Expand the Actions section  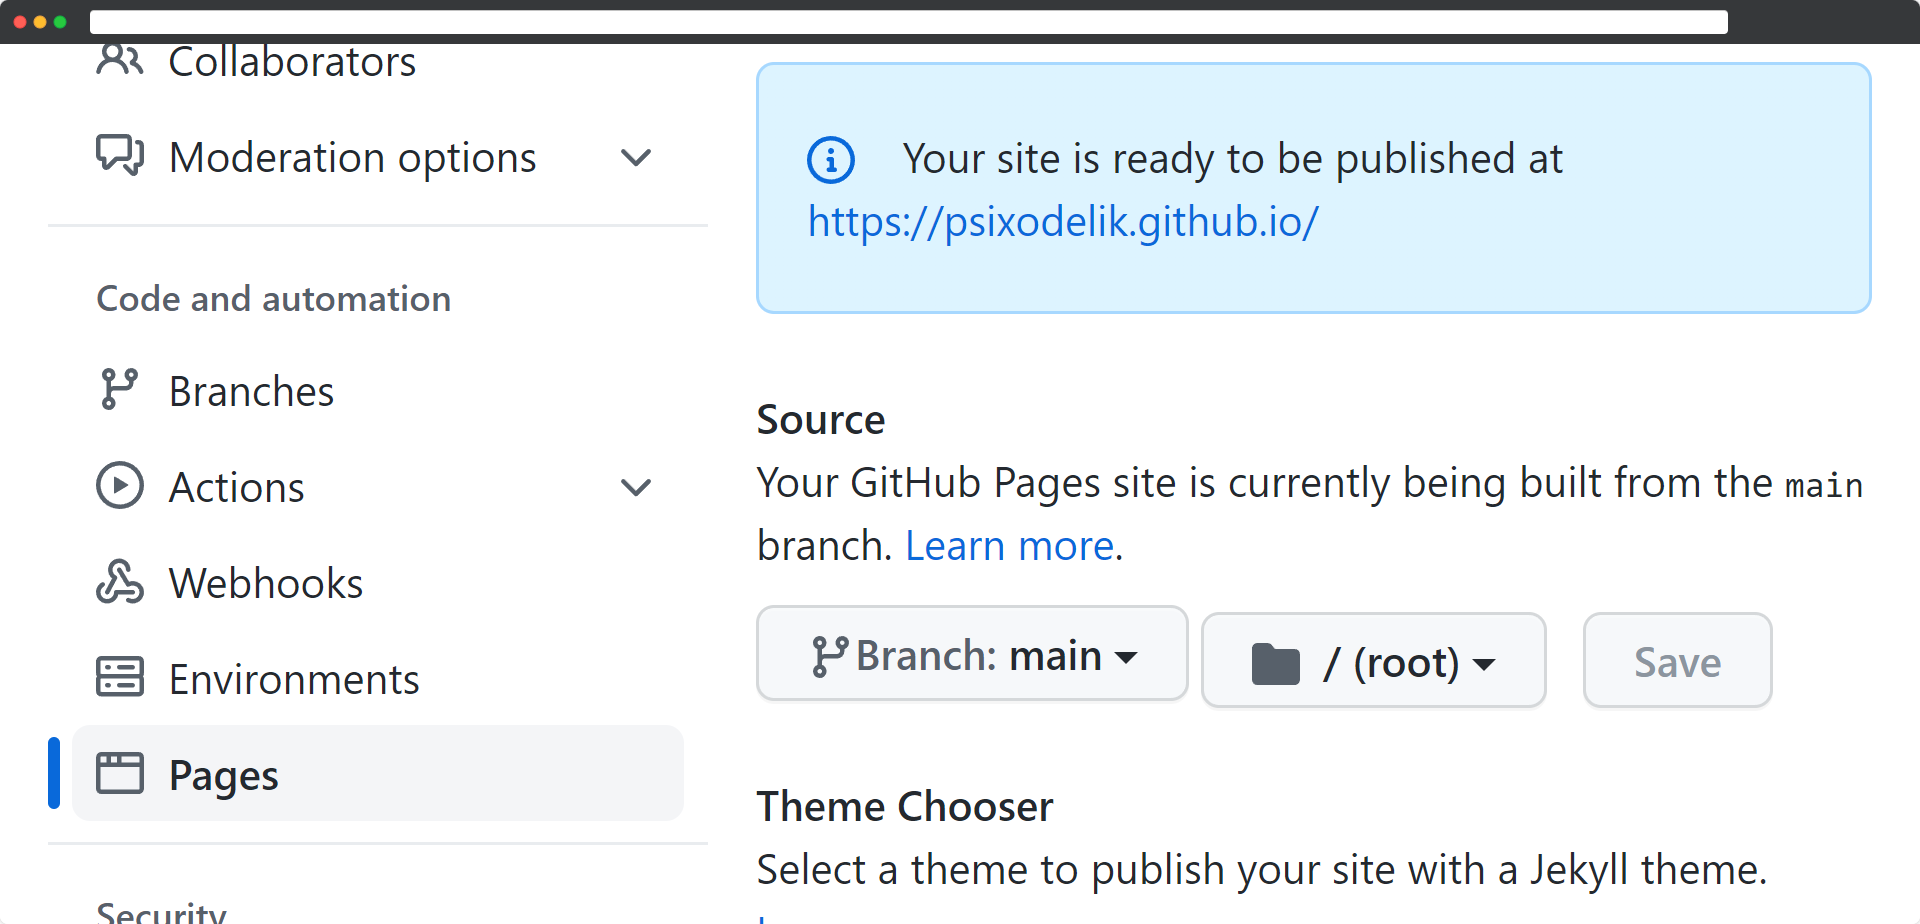[636, 487]
